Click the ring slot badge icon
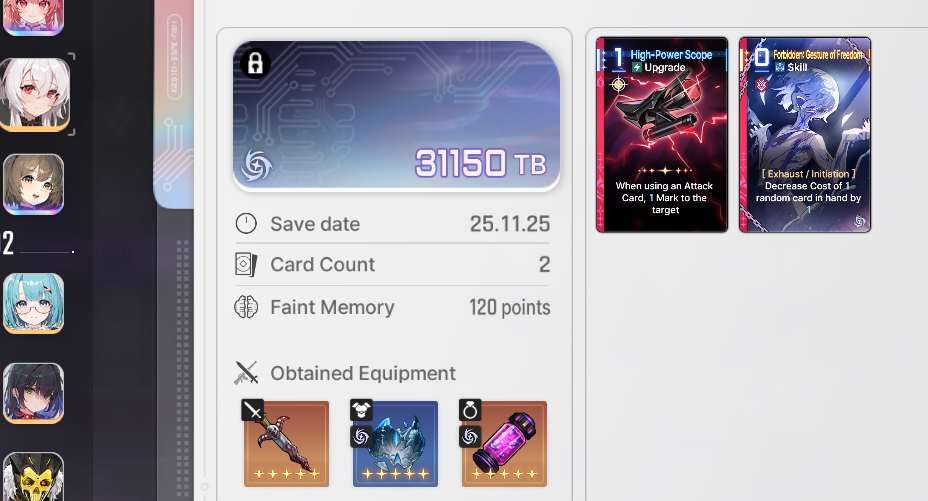 [470, 410]
